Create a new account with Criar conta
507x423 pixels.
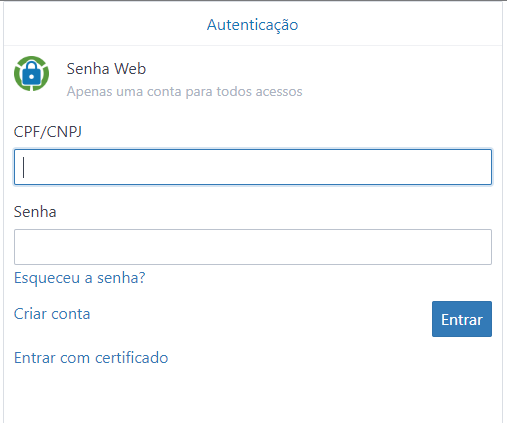tap(52, 314)
